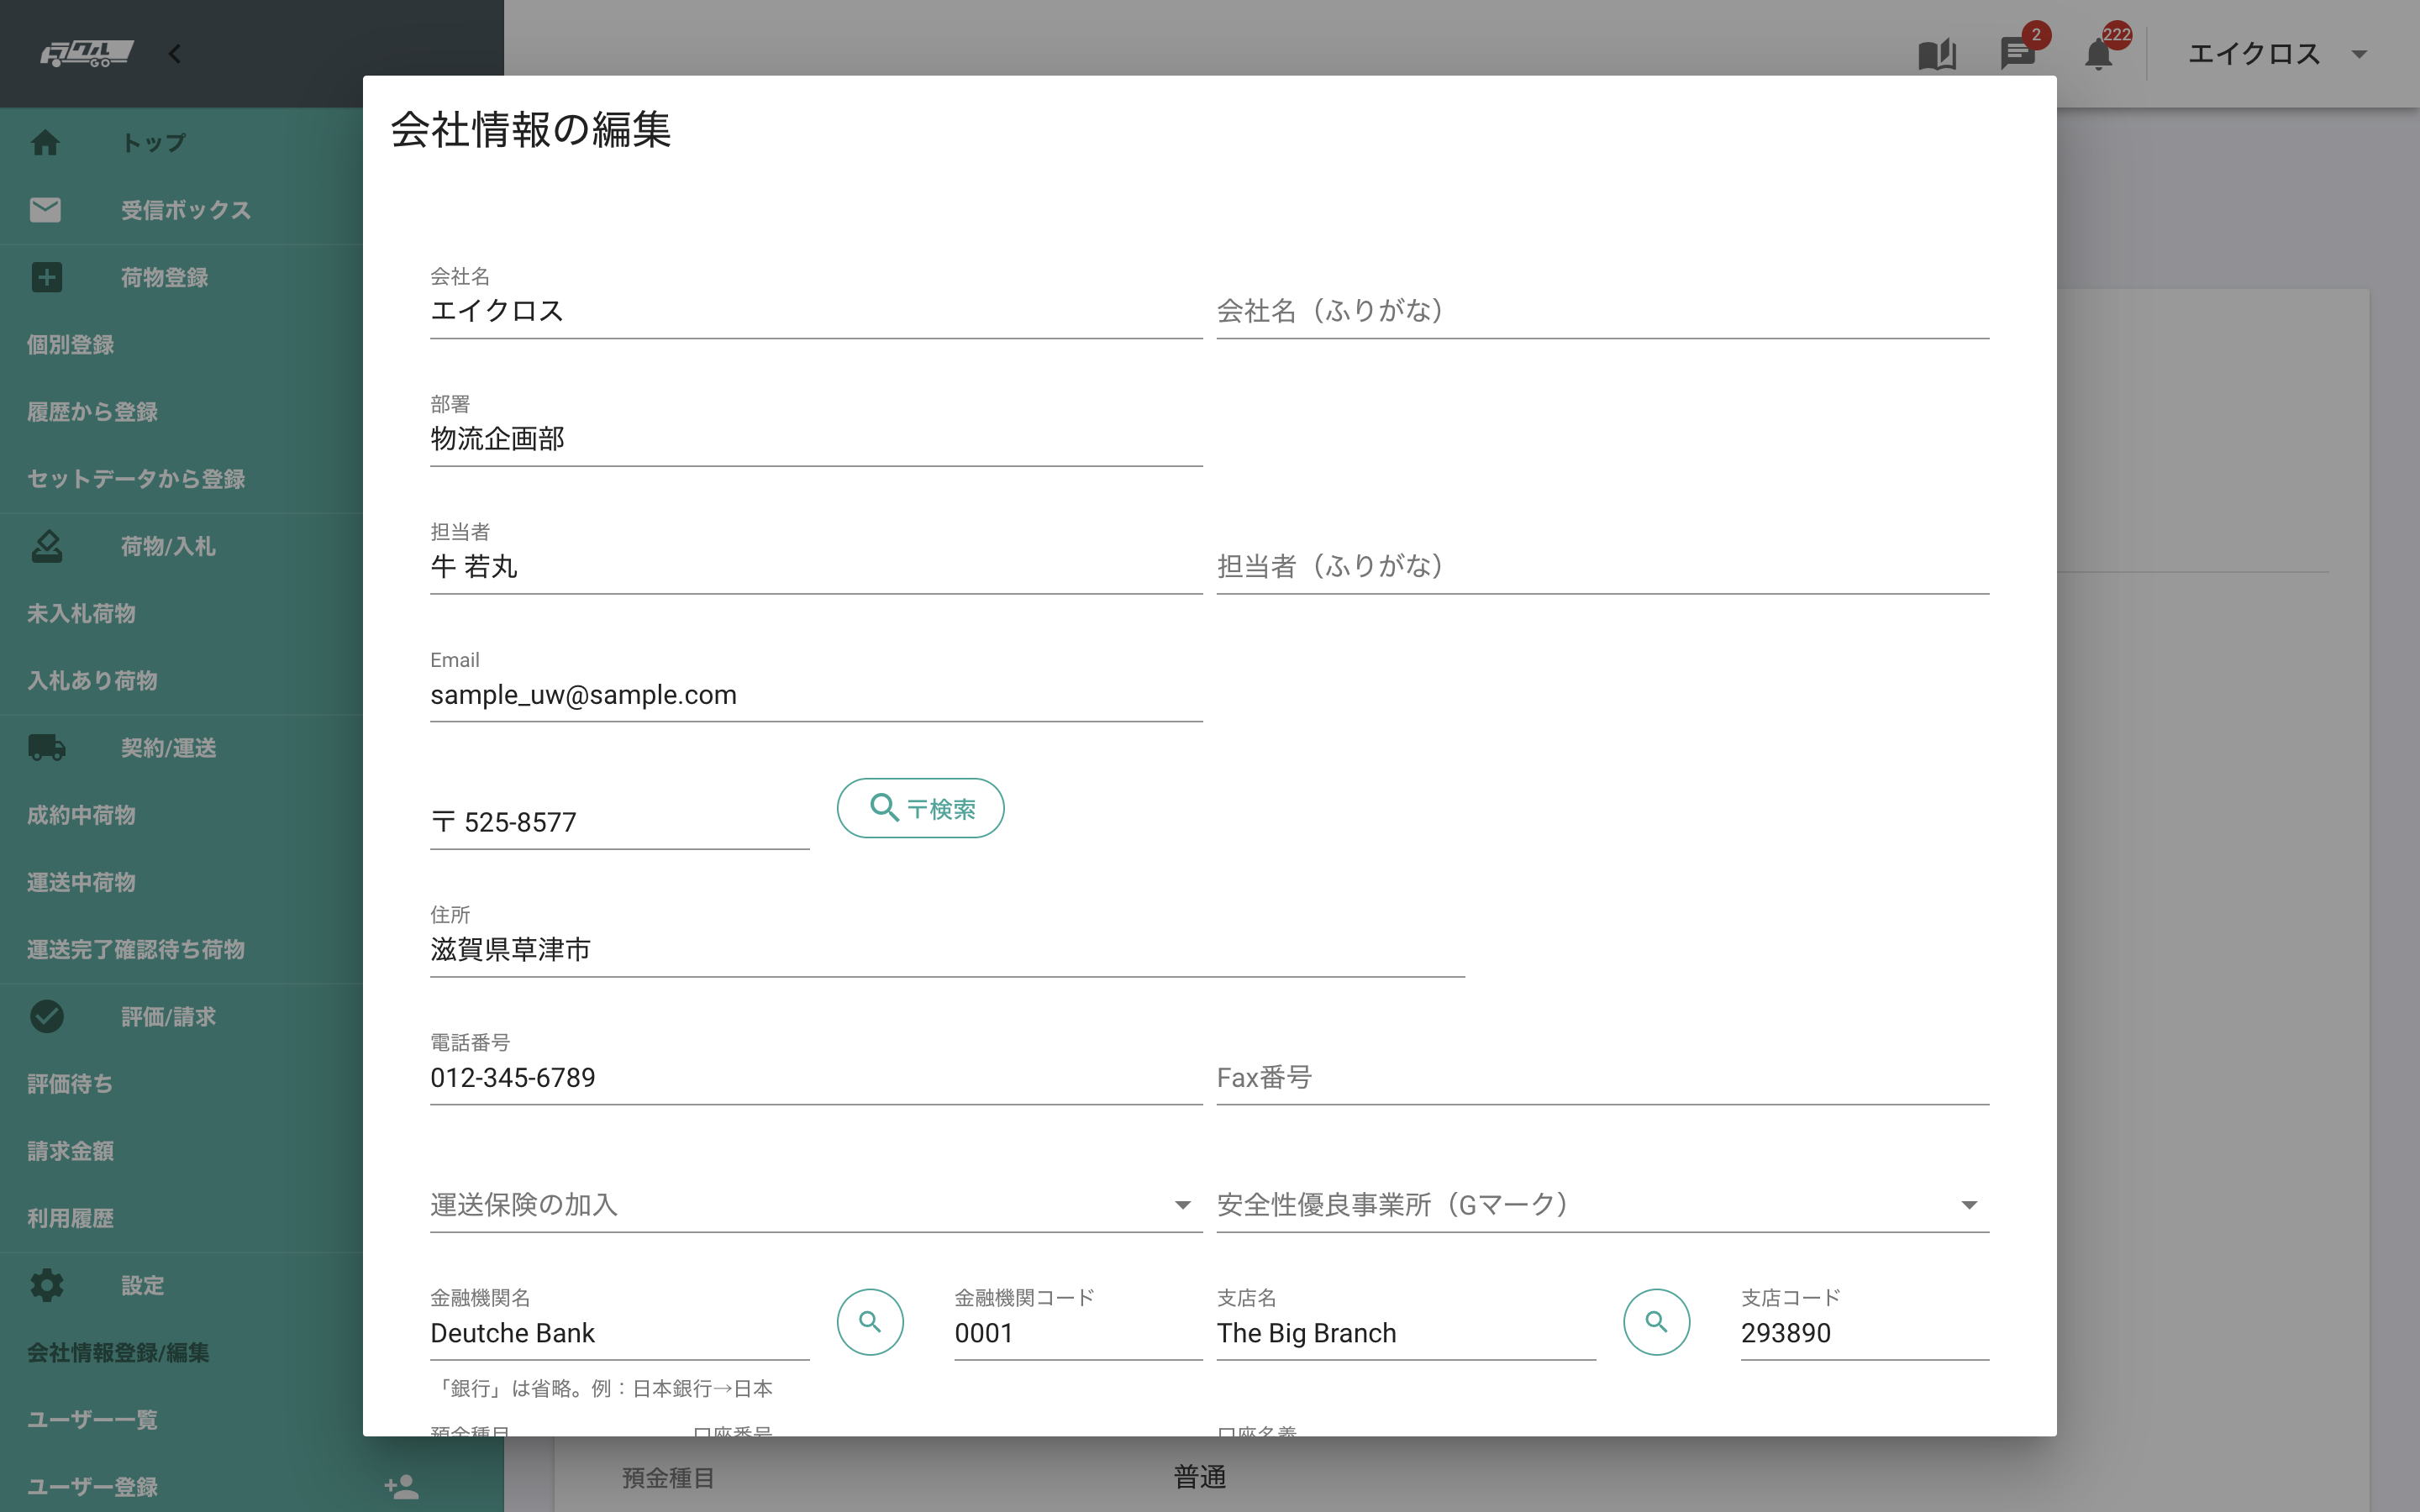Open ユーザー一覧 in the sidebar

coord(92,1420)
